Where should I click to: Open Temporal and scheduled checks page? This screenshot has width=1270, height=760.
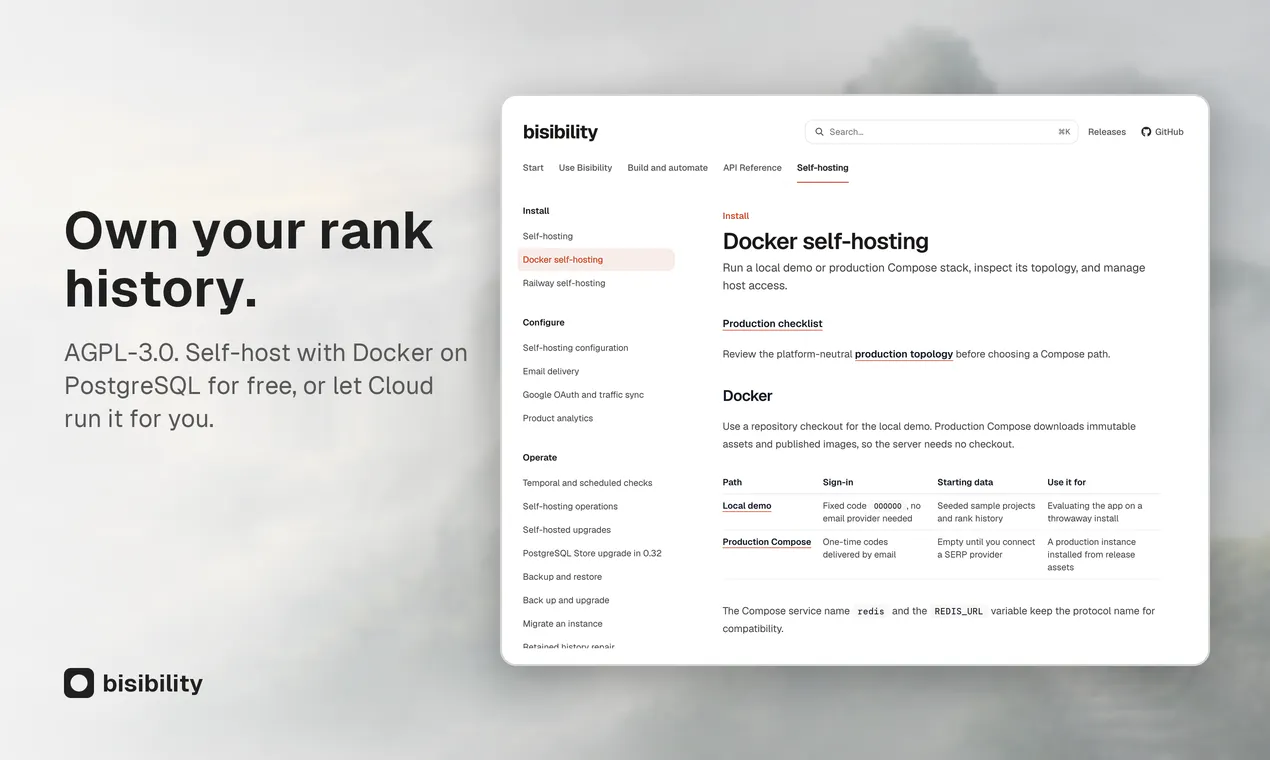point(587,483)
